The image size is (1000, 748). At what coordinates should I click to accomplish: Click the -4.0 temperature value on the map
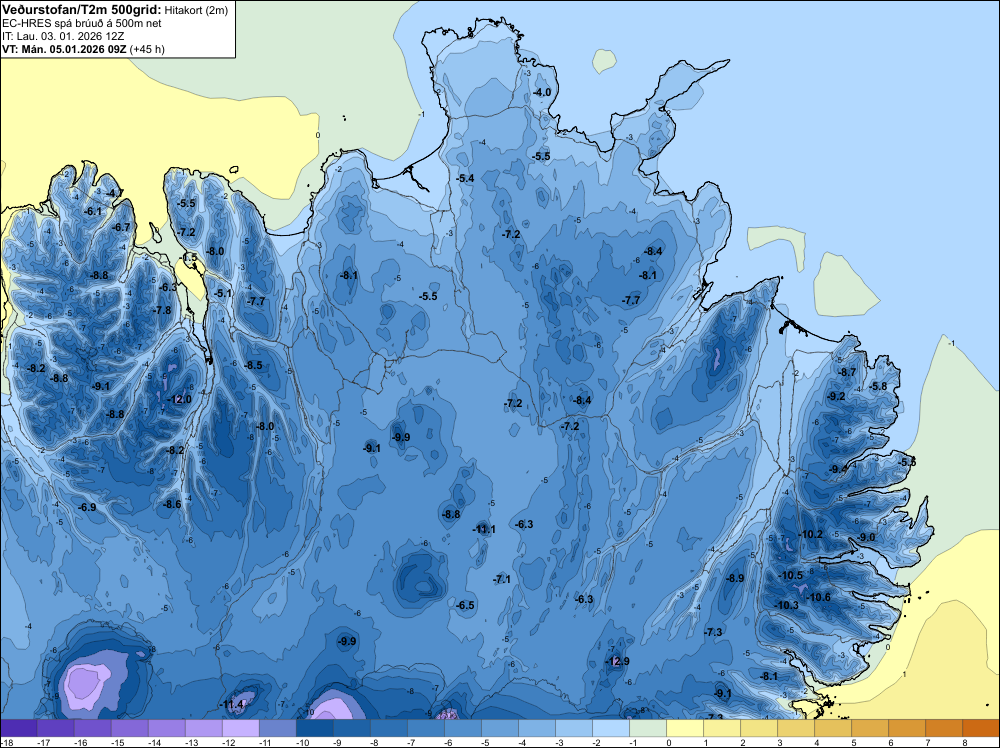tap(542, 92)
